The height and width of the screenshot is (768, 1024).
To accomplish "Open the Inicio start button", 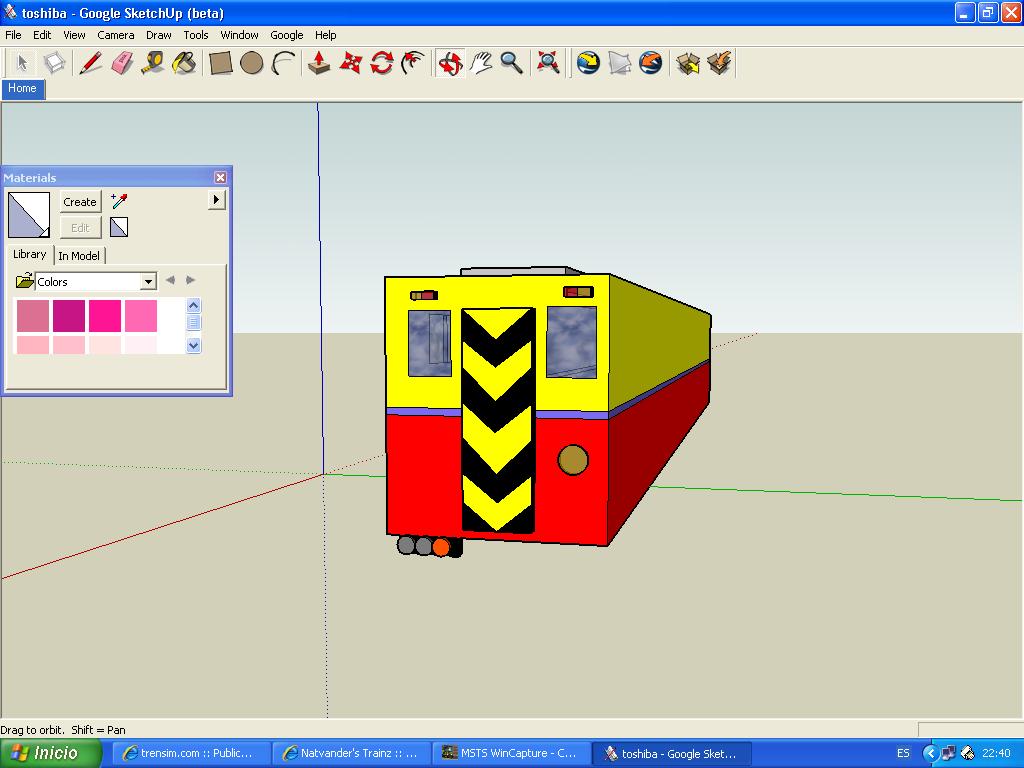I will 52,753.
